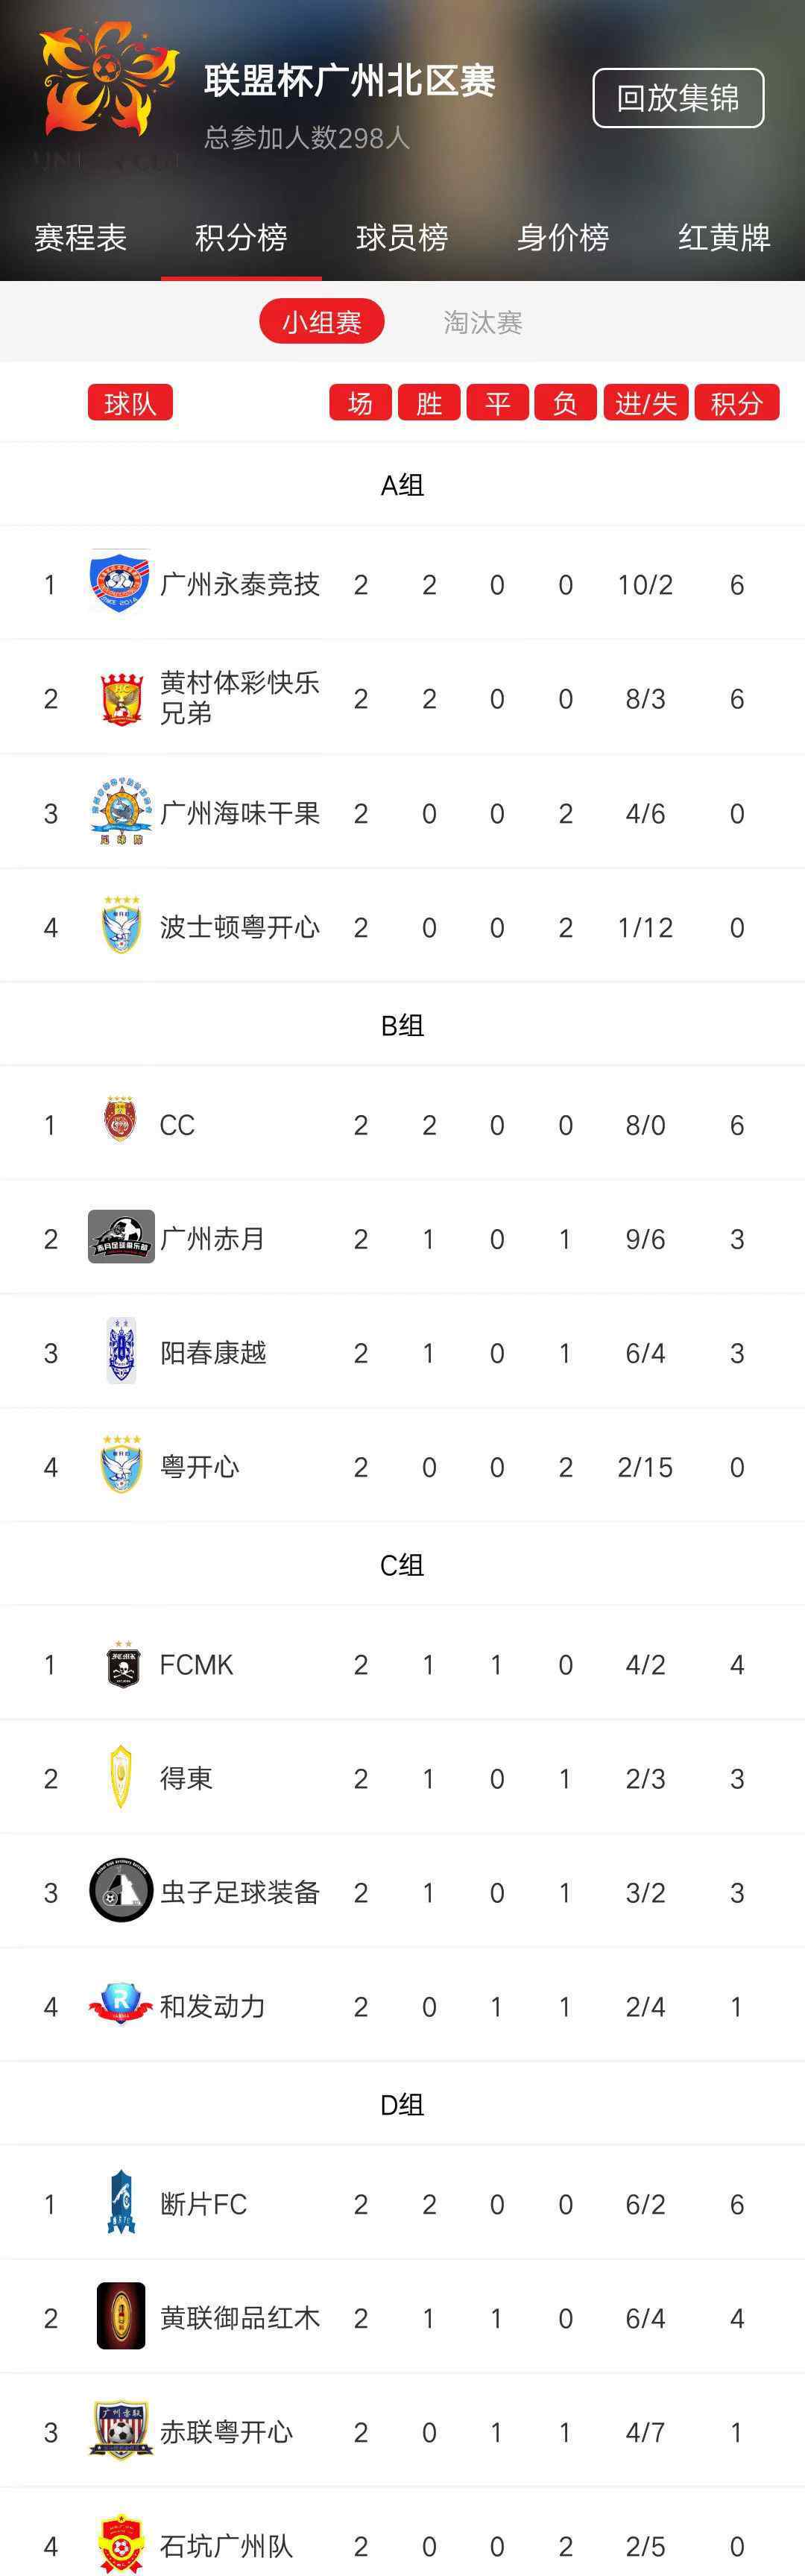Viewport: 805px width, 2576px height.
Task: Switch to 球员榜 tab
Action: pyautogui.click(x=402, y=238)
